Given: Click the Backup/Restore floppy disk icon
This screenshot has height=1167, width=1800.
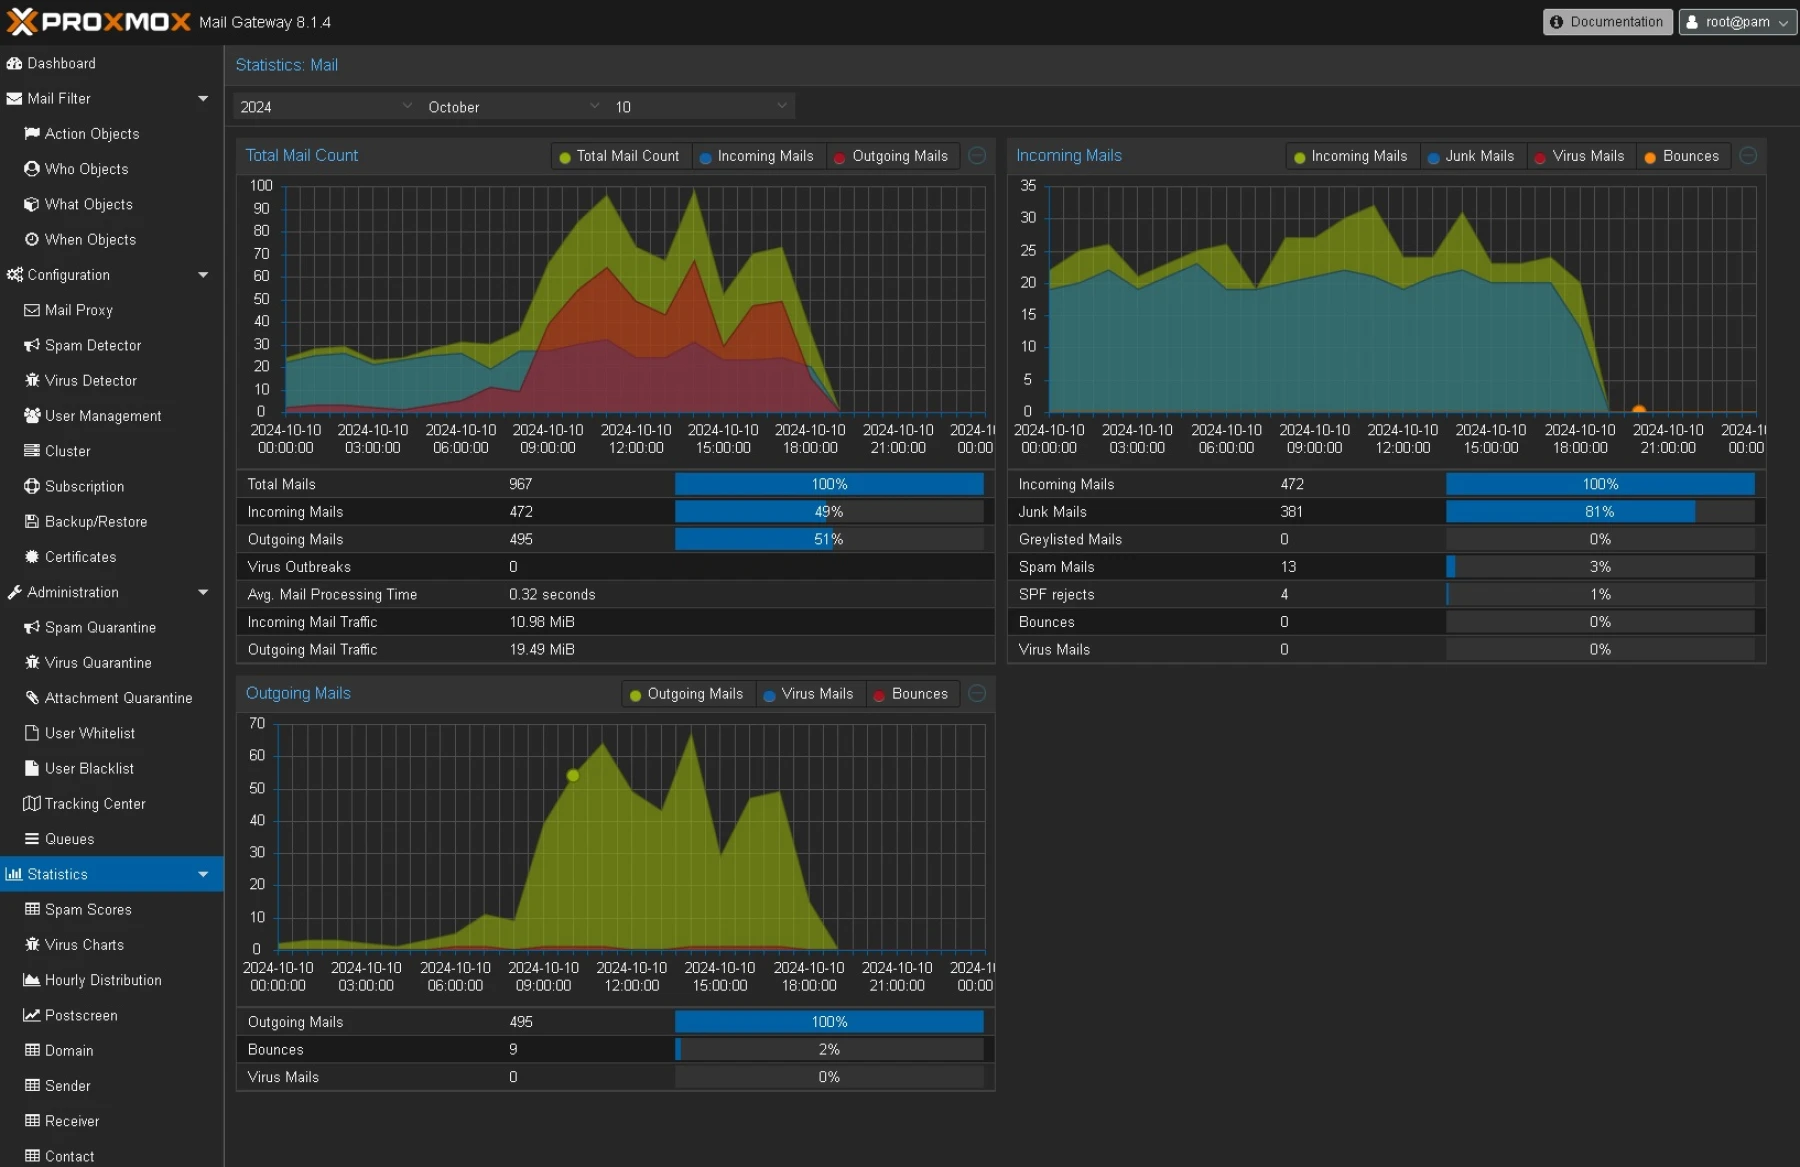Looking at the screenshot, I should tap(32, 521).
